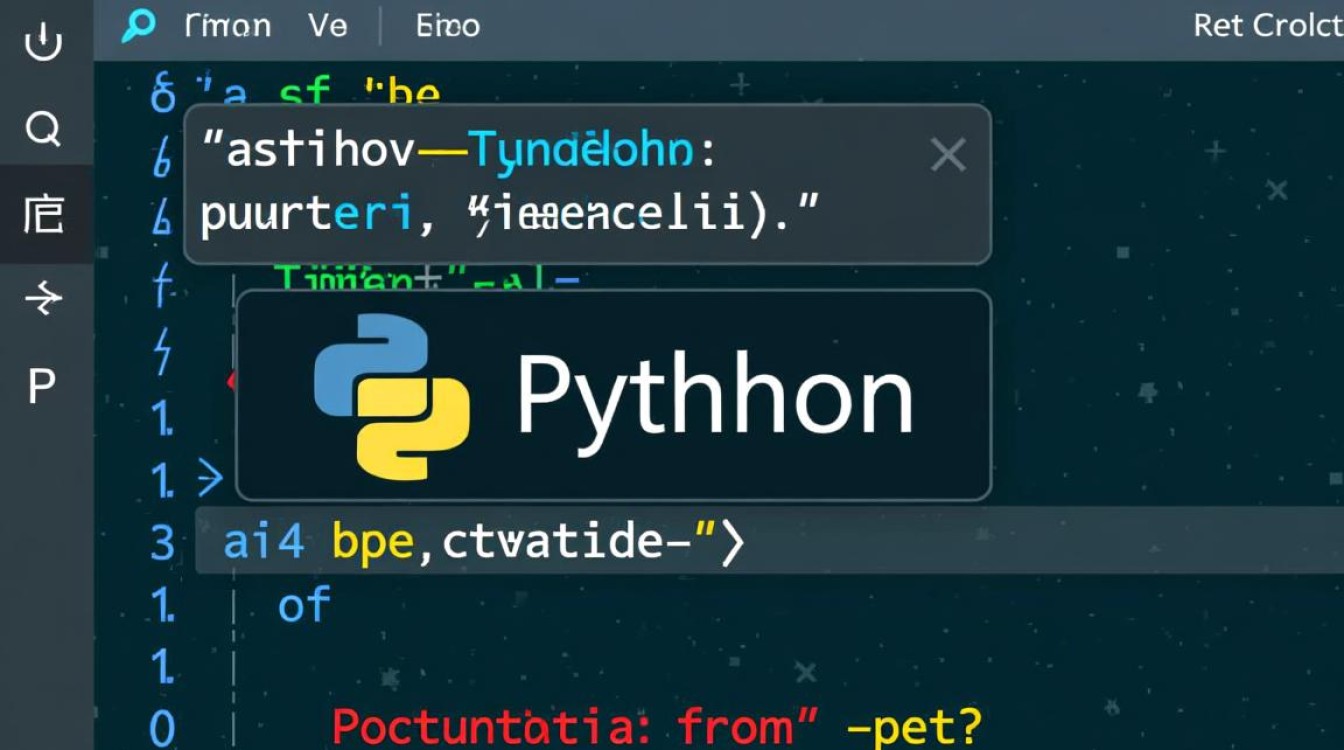Click fold arrow beside Python popup
The height and width of the screenshot is (750, 1344).
(x=210, y=478)
